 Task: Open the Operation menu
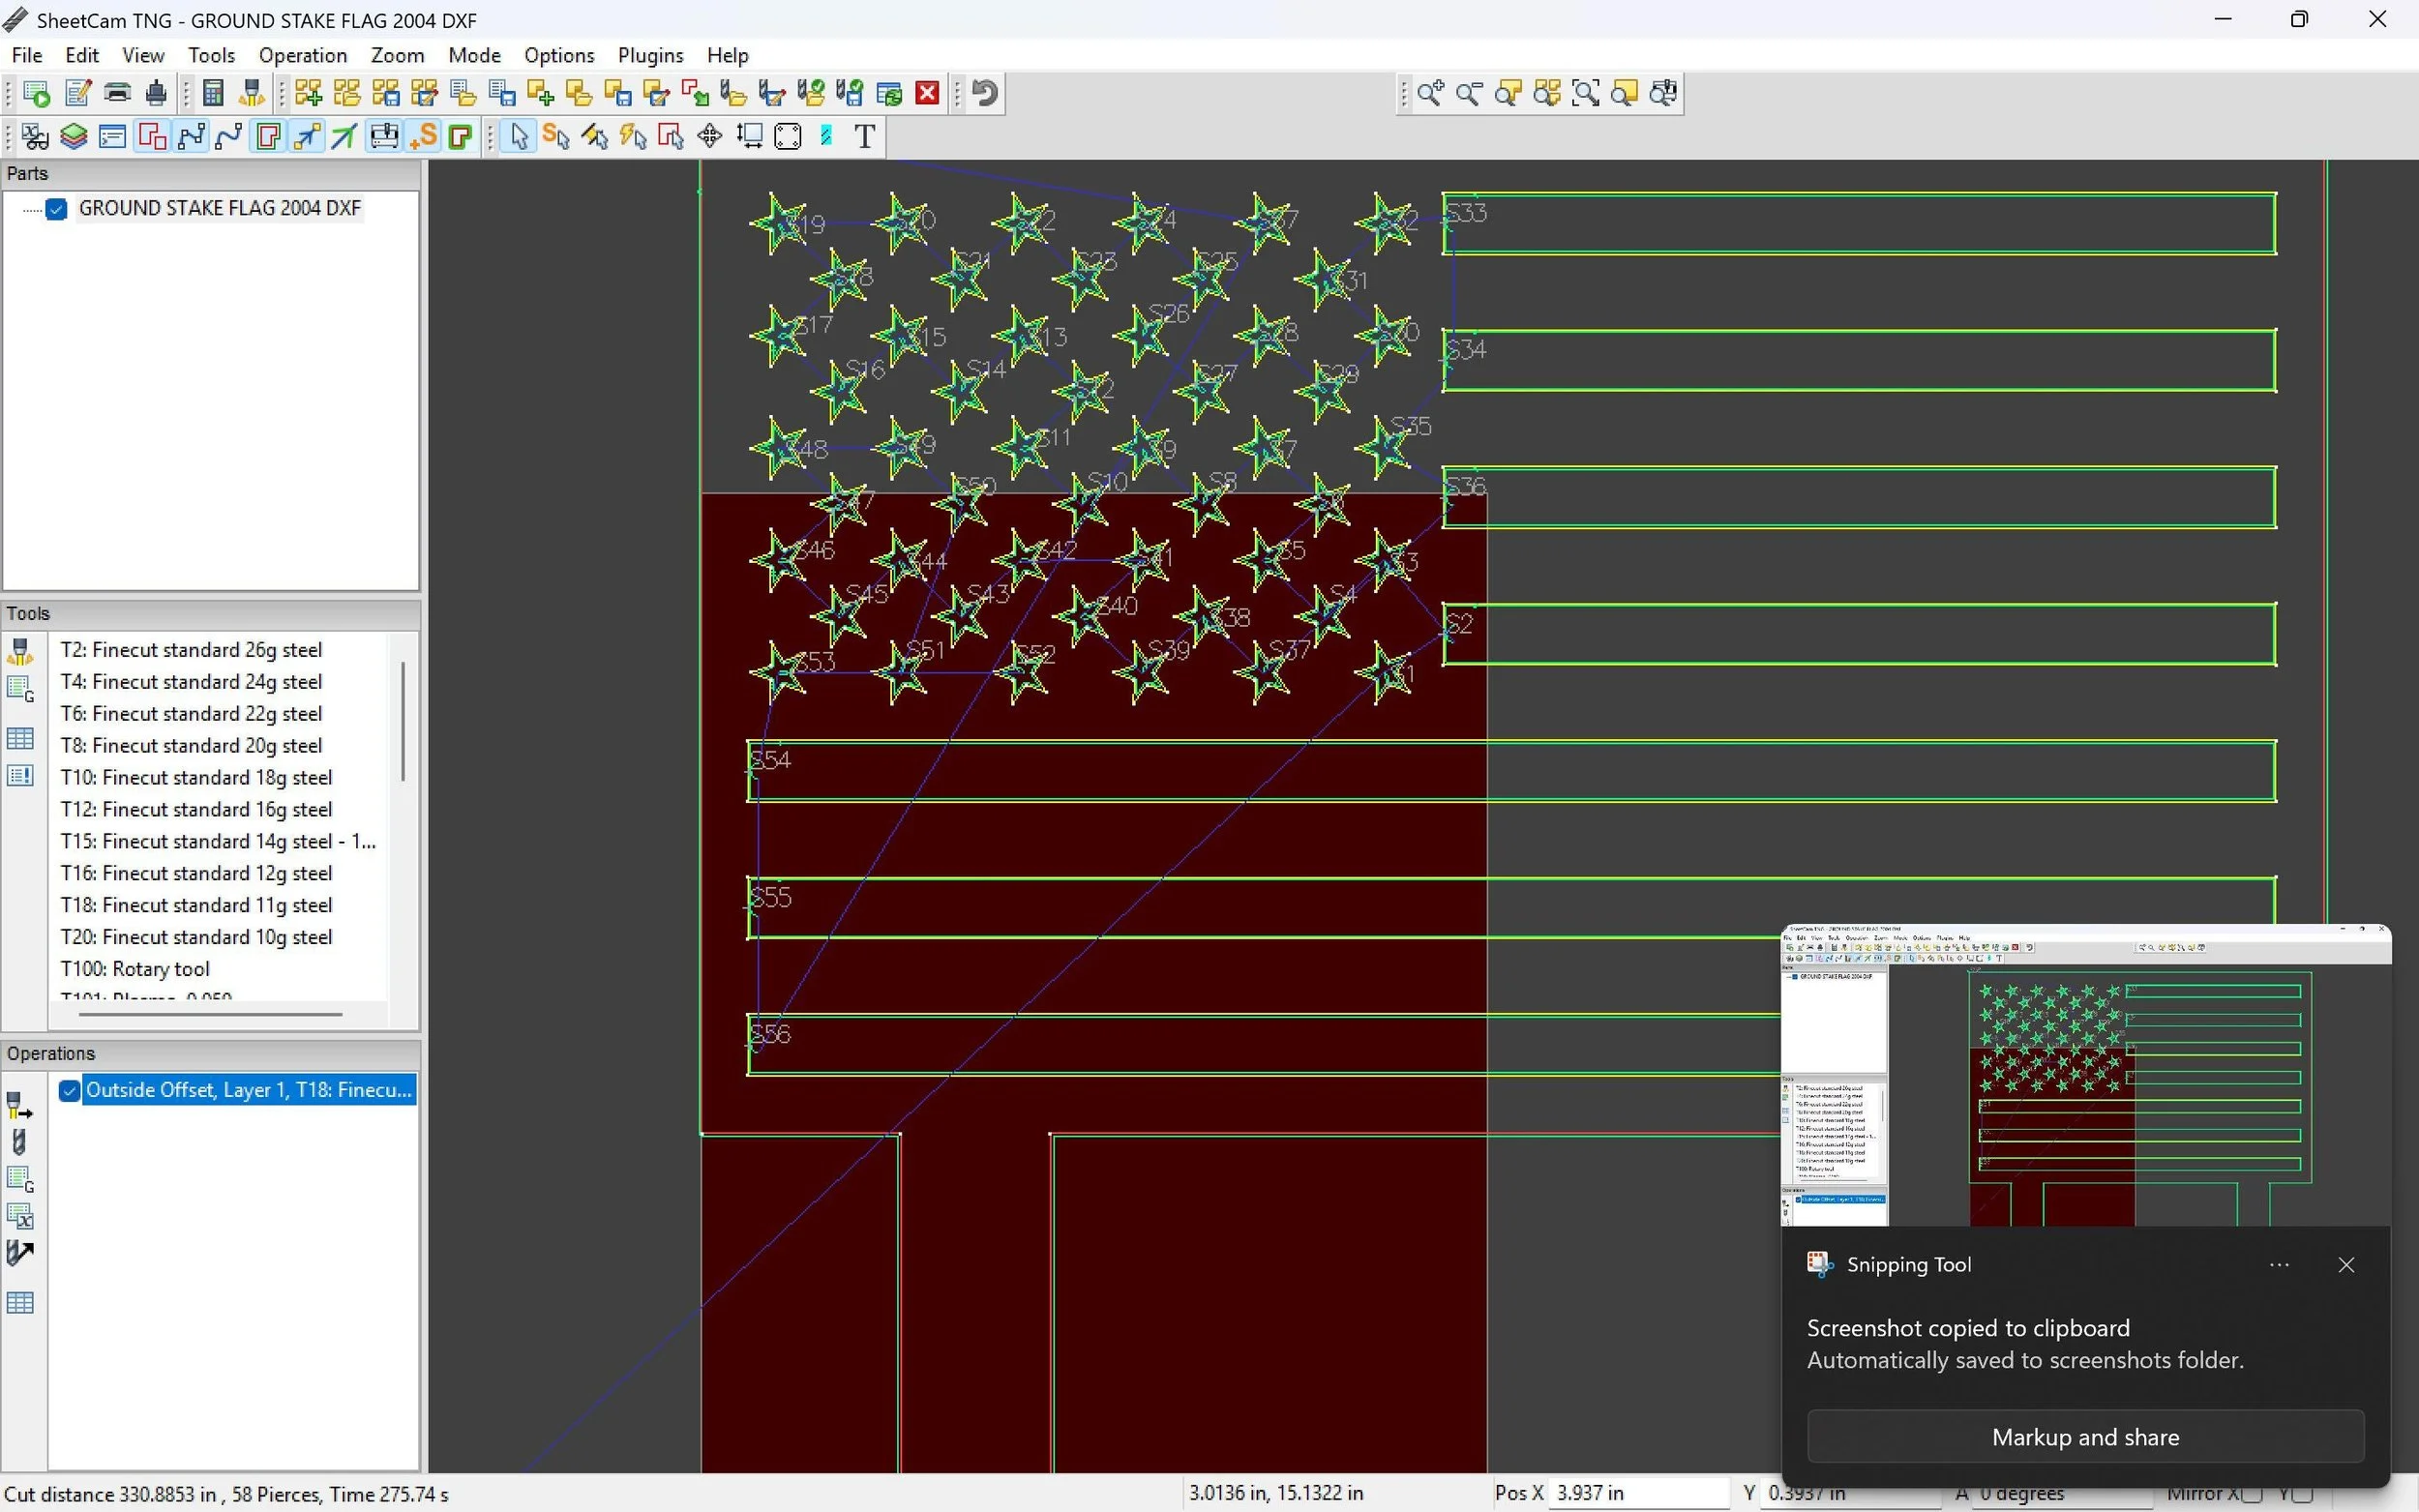click(302, 55)
